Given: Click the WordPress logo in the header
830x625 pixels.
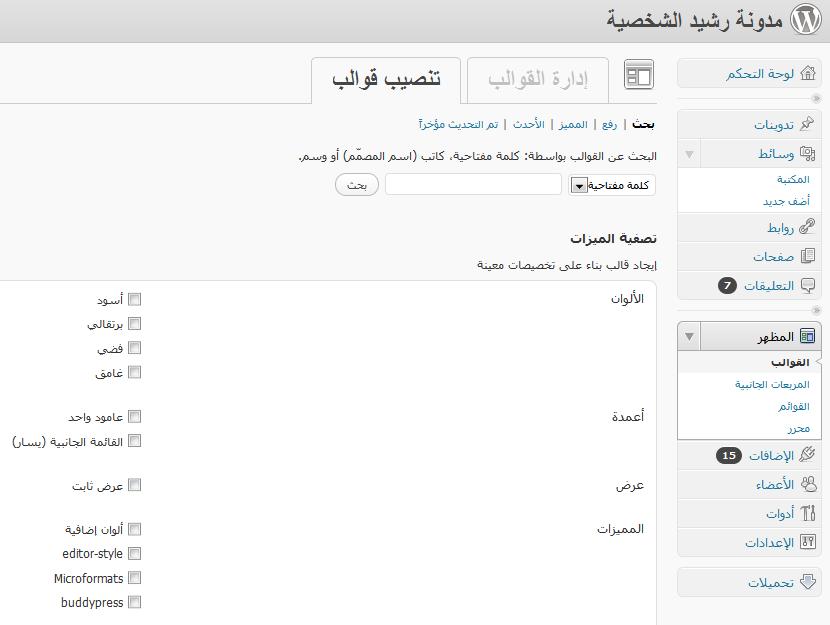Looking at the screenshot, I should tap(804, 20).
